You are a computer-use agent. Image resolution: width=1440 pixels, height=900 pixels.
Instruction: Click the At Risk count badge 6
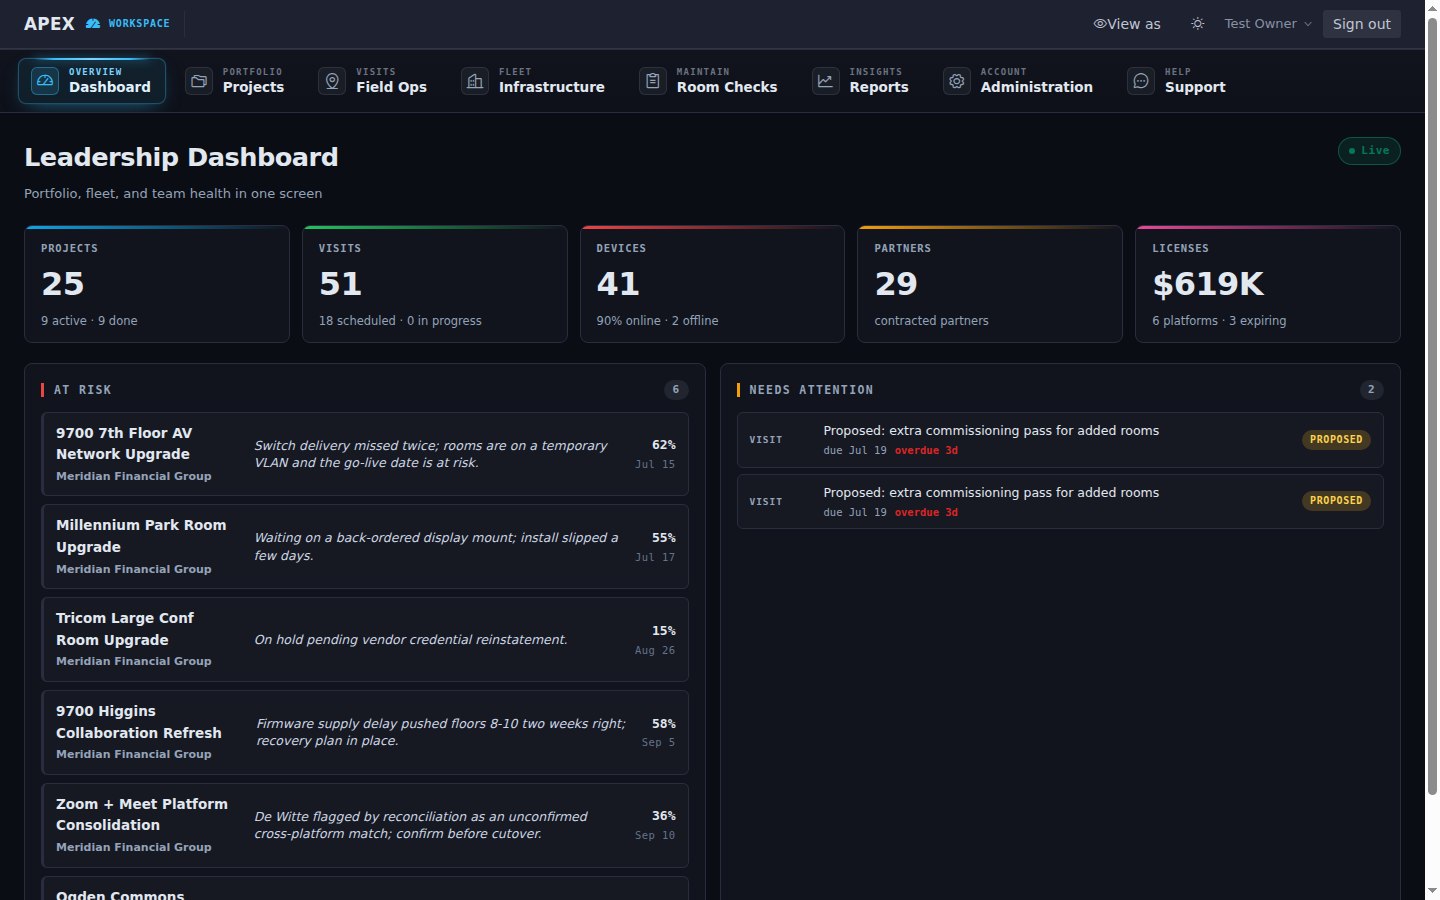[x=676, y=390]
